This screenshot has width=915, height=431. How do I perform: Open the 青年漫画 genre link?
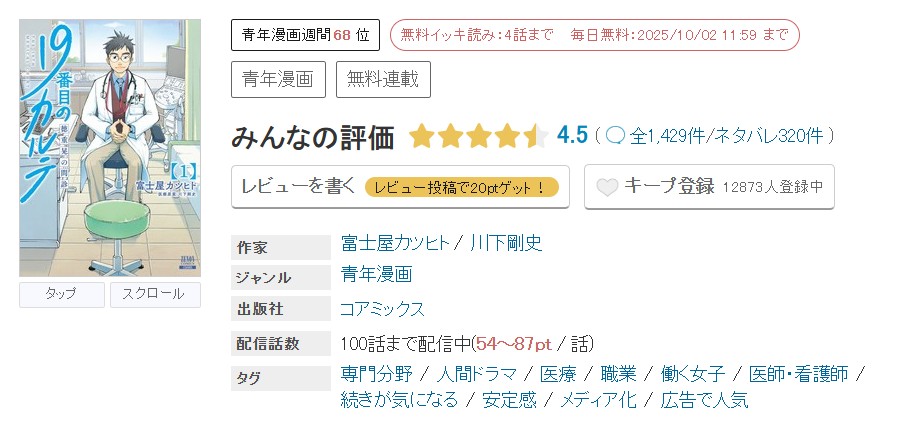tap(376, 275)
